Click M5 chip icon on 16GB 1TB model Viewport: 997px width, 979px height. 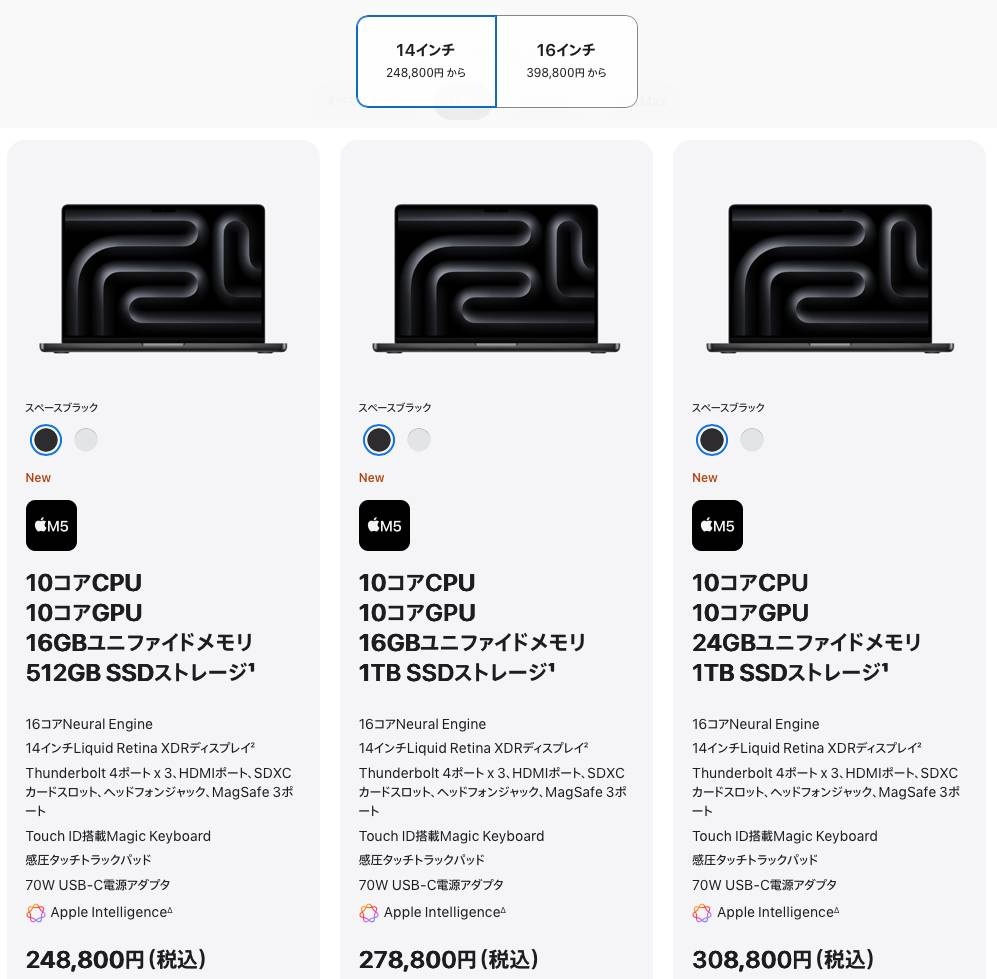(385, 525)
